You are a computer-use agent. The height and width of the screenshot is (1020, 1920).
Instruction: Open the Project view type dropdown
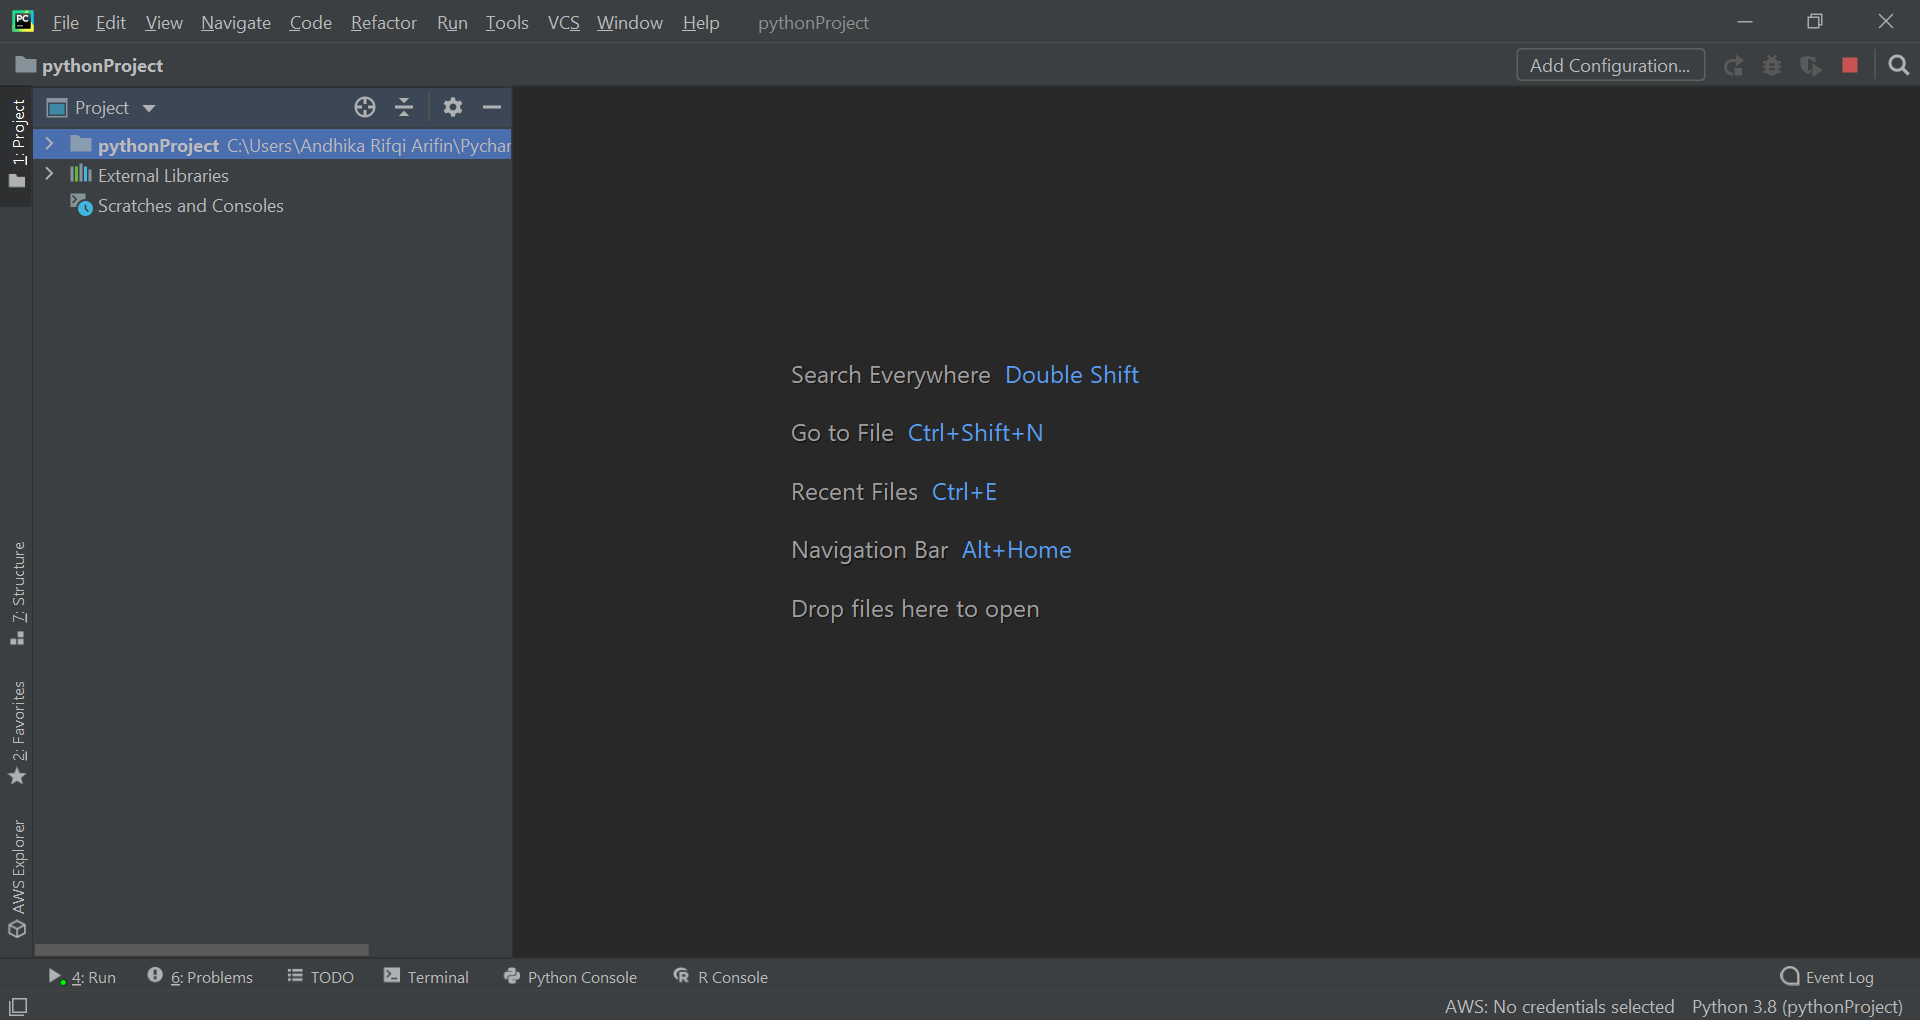coord(148,107)
